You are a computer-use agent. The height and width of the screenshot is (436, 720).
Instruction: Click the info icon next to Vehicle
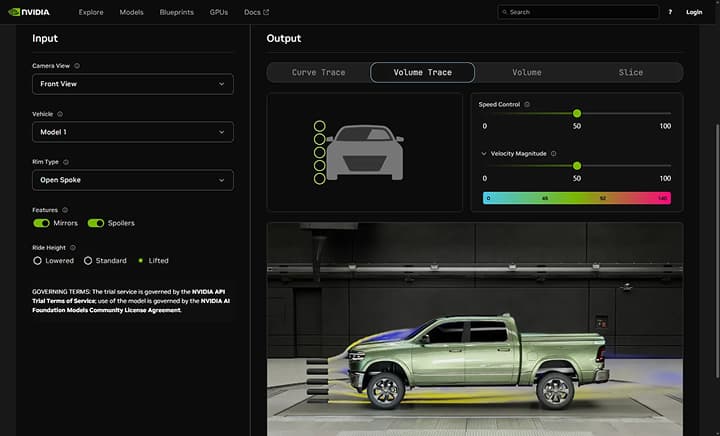[62, 114]
